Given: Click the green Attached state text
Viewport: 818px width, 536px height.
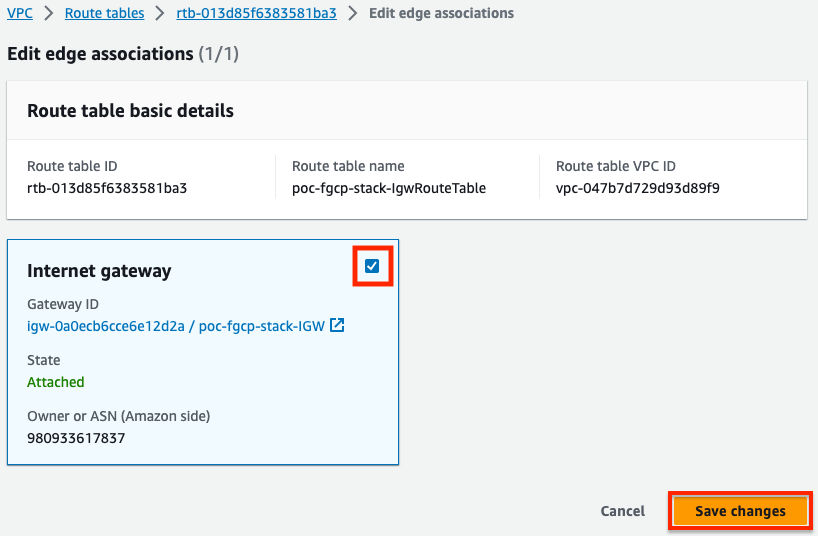Looking at the screenshot, I should (56, 382).
